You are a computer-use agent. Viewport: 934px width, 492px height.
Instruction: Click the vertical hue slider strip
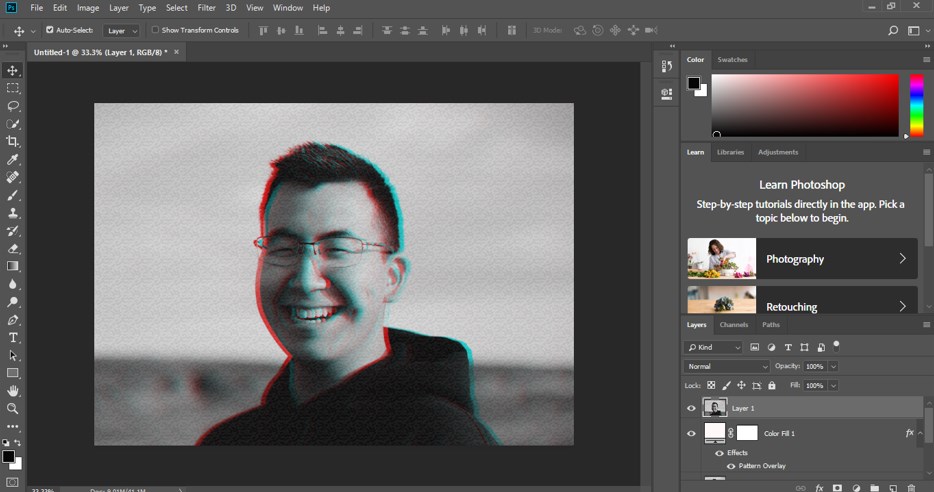(x=916, y=105)
